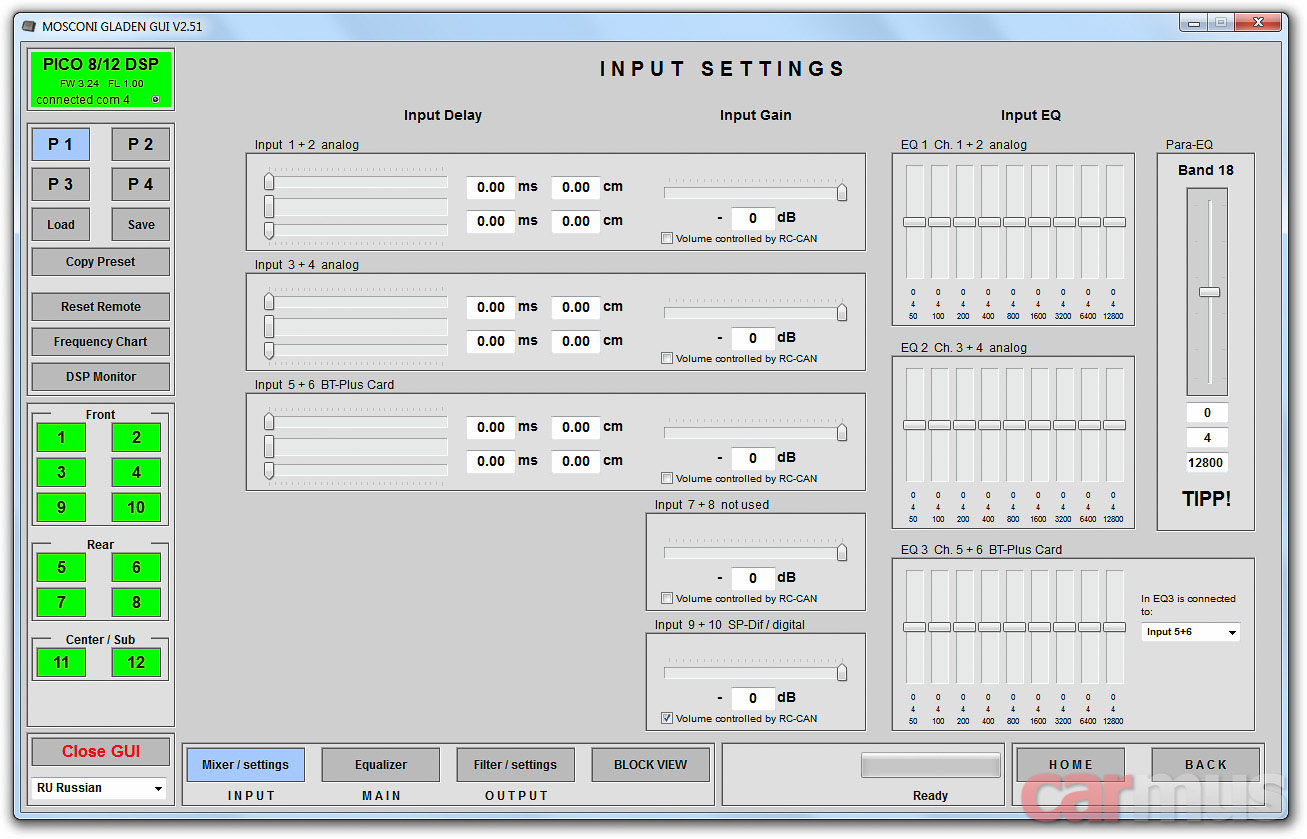Uncheck RC-CAN volume for Input 9+10 SP-Dif

[667, 719]
